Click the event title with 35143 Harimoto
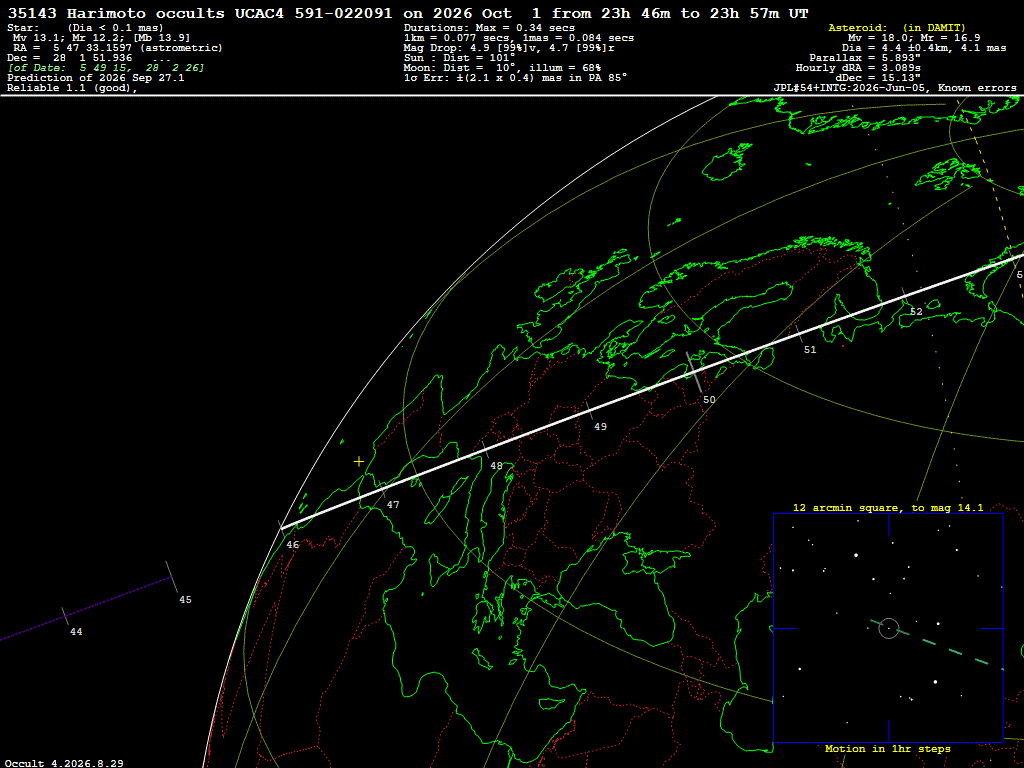The height and width of the screenshot is (768, 1024). 408,13
